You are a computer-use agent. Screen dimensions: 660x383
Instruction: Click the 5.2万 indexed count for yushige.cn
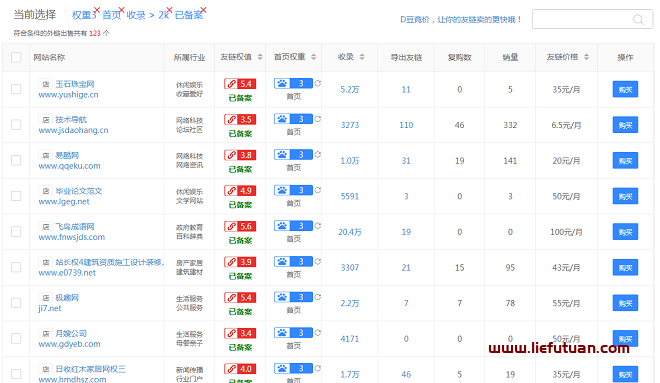(350, 89)
